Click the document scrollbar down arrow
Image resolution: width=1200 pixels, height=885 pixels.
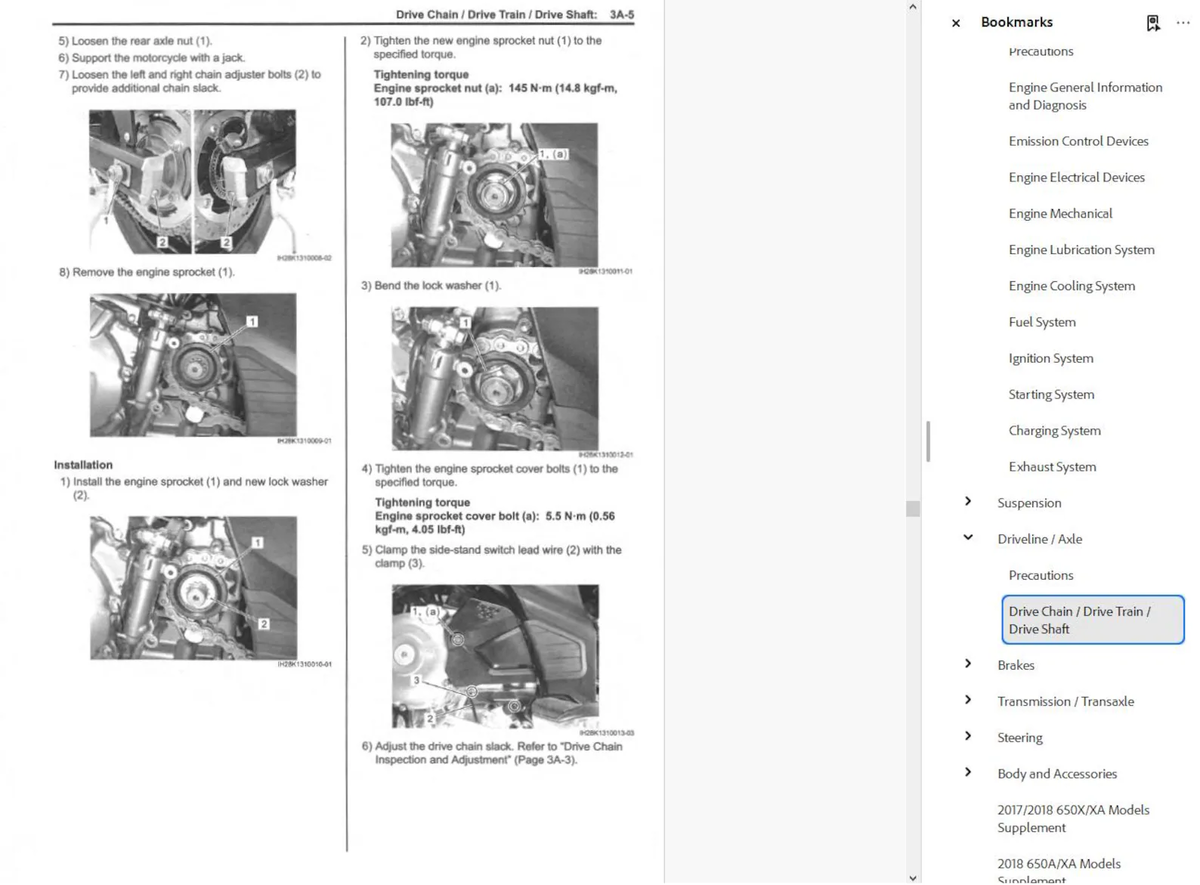coord(912,877)
